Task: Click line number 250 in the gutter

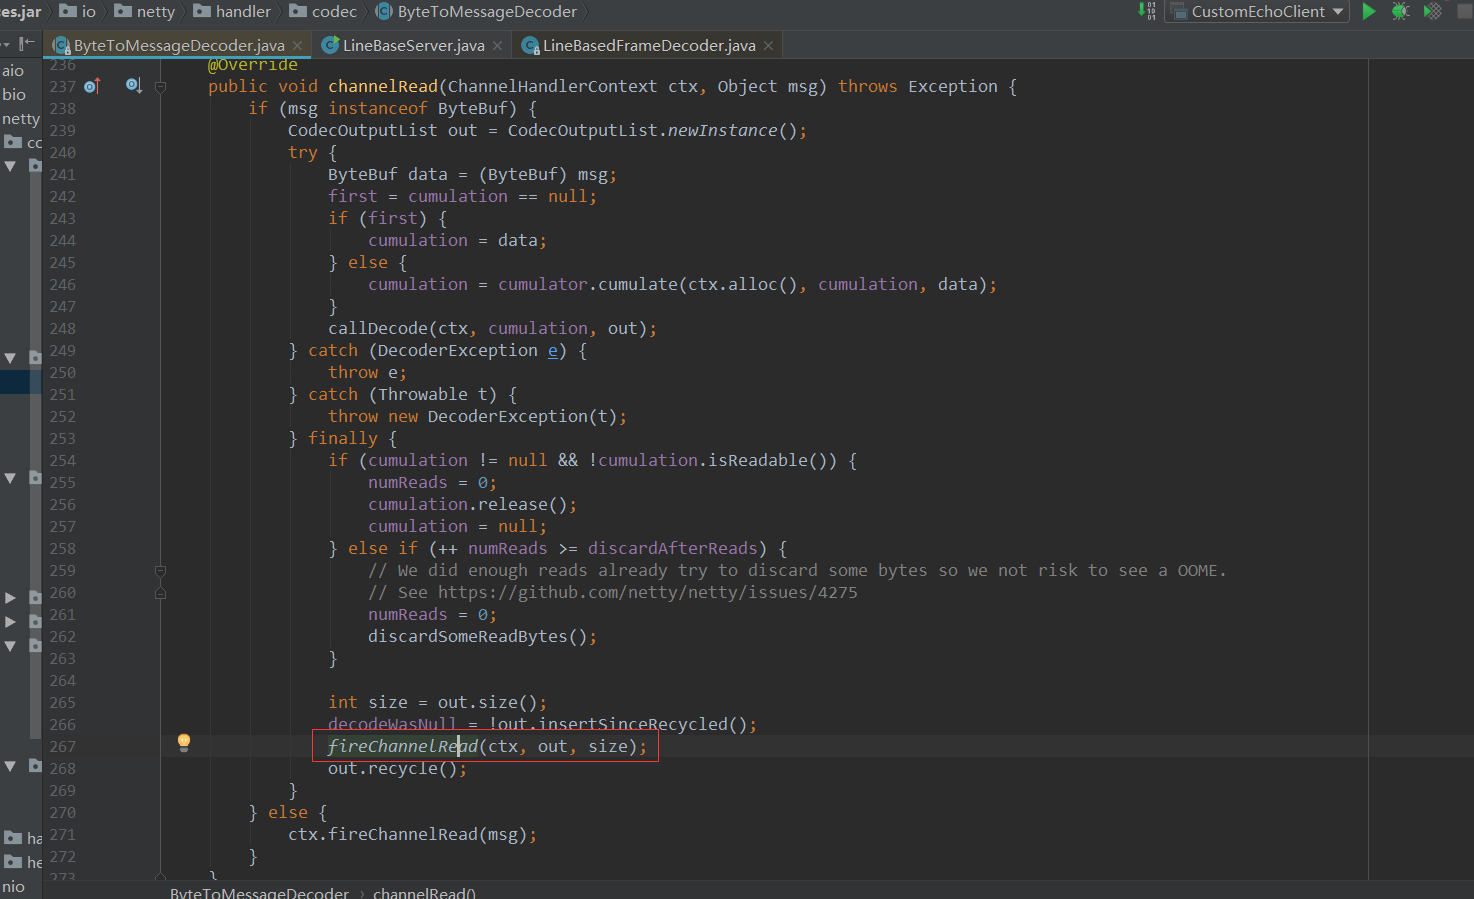Action: 62,372
